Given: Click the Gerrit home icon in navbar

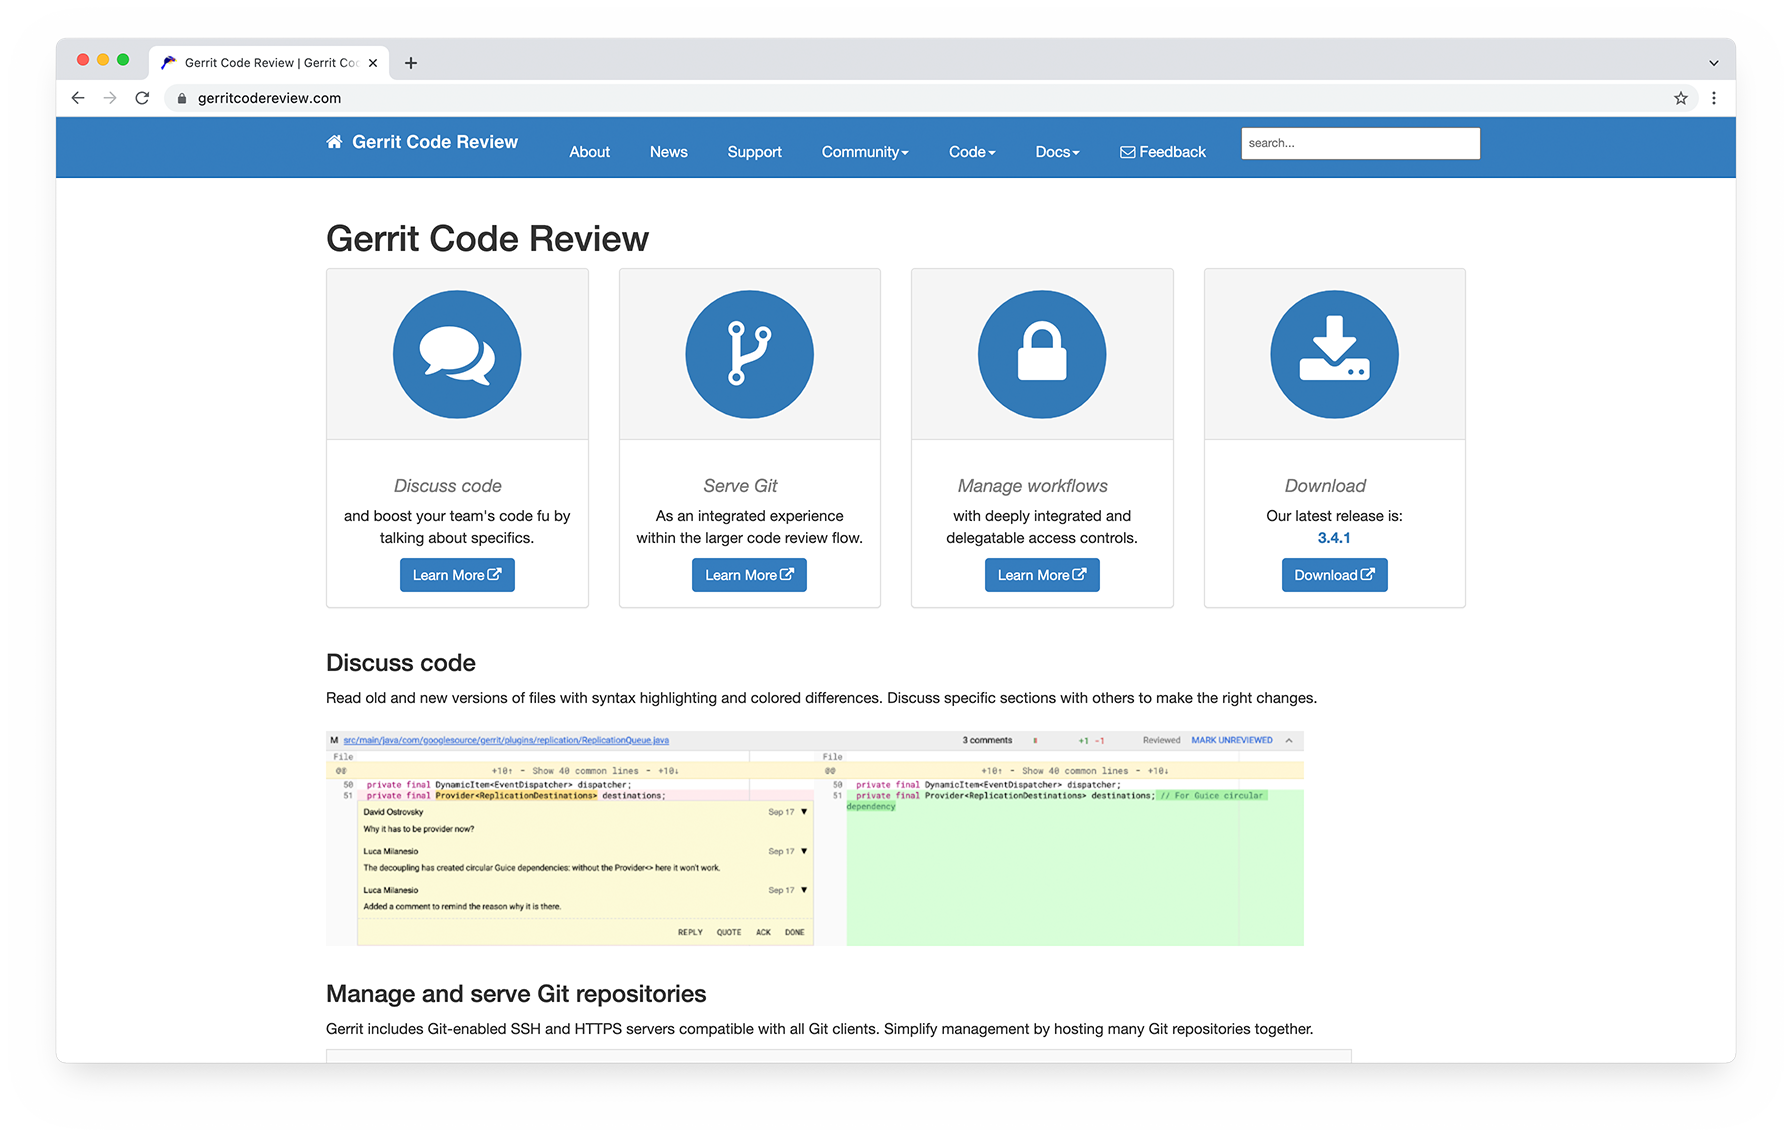Looking at the screenshot, I should click(334, 142).
